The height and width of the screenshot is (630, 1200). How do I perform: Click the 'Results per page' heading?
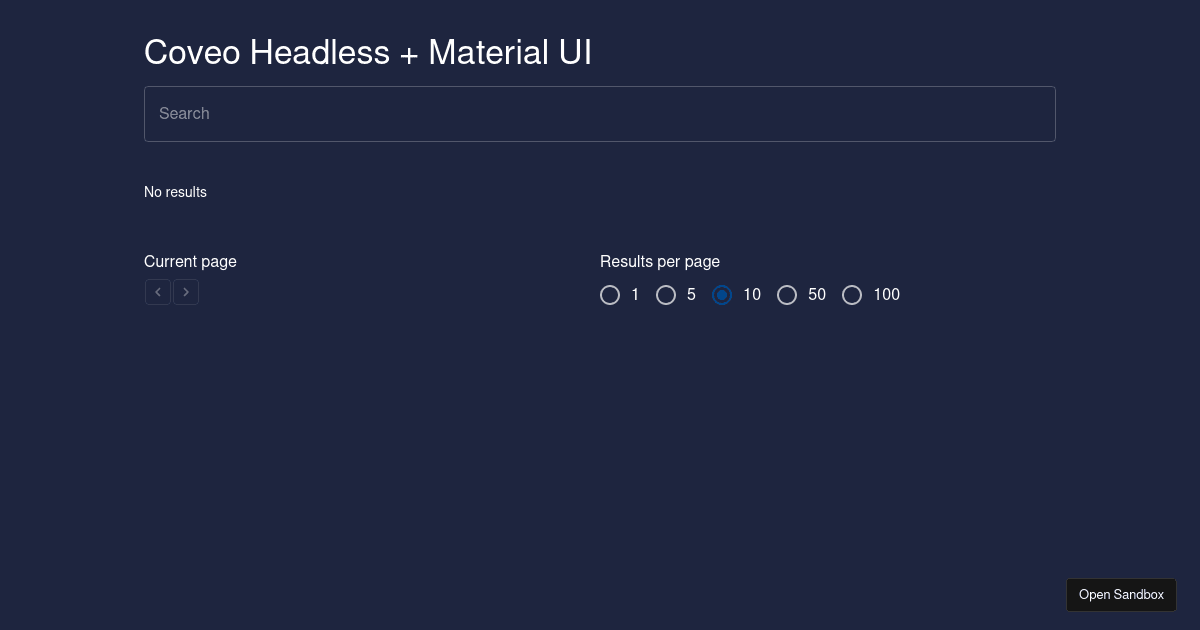[660, 261]
